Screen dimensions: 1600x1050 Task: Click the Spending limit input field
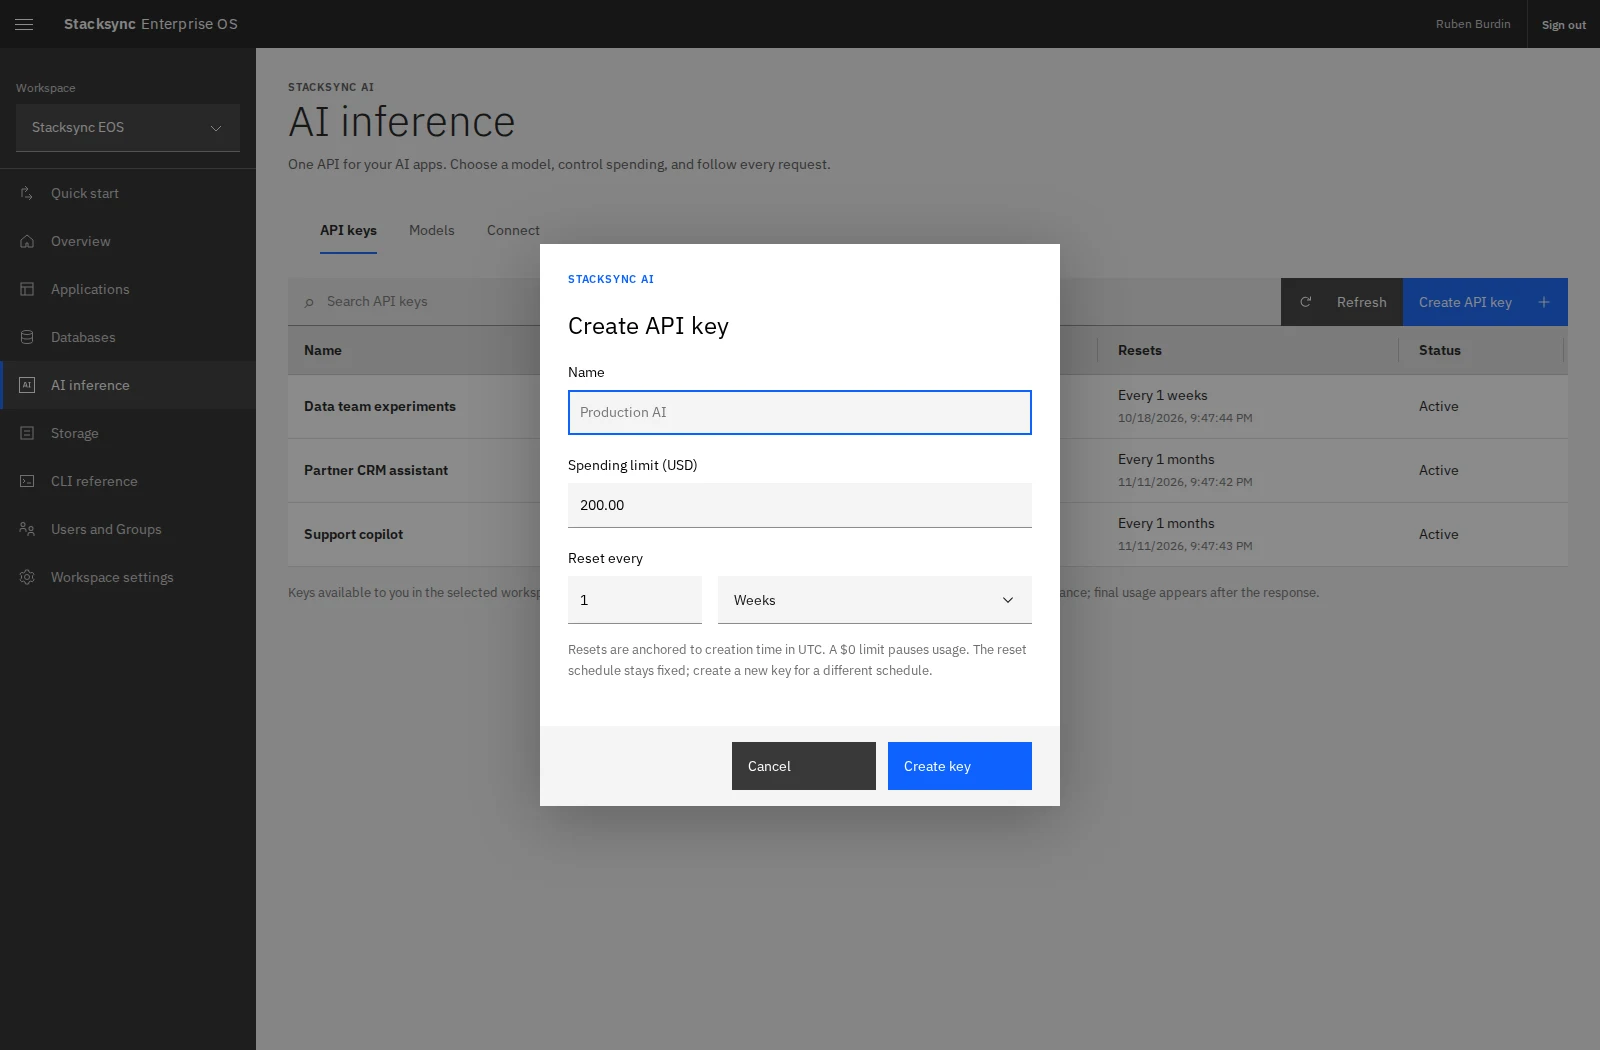click(800, 505)
